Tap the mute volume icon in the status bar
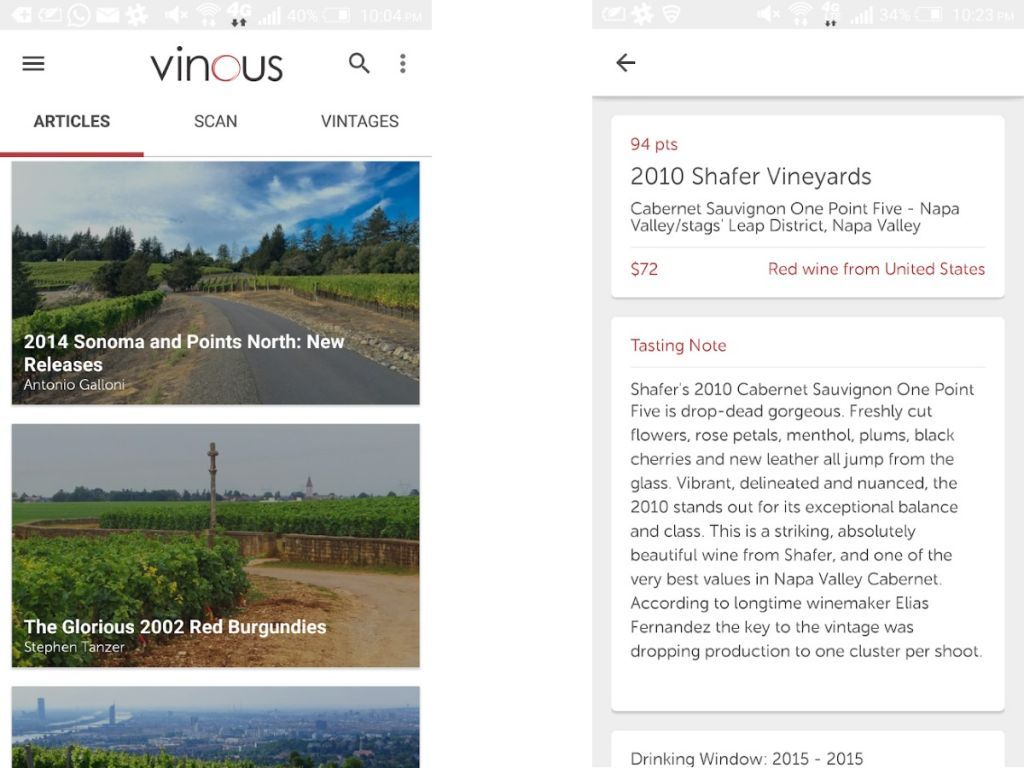 176,14
